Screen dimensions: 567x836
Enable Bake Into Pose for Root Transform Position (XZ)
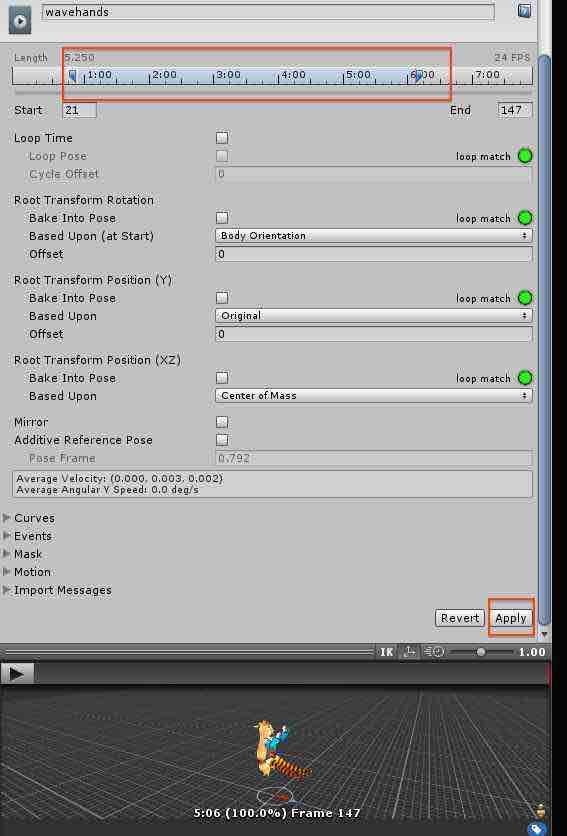click(222, 377)
